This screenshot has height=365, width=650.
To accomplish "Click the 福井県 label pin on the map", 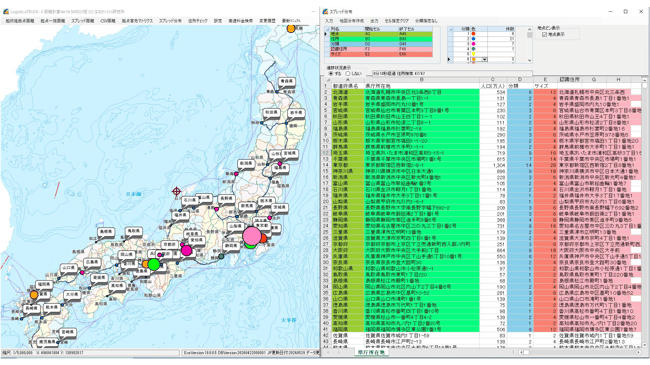I will [181, 216].
